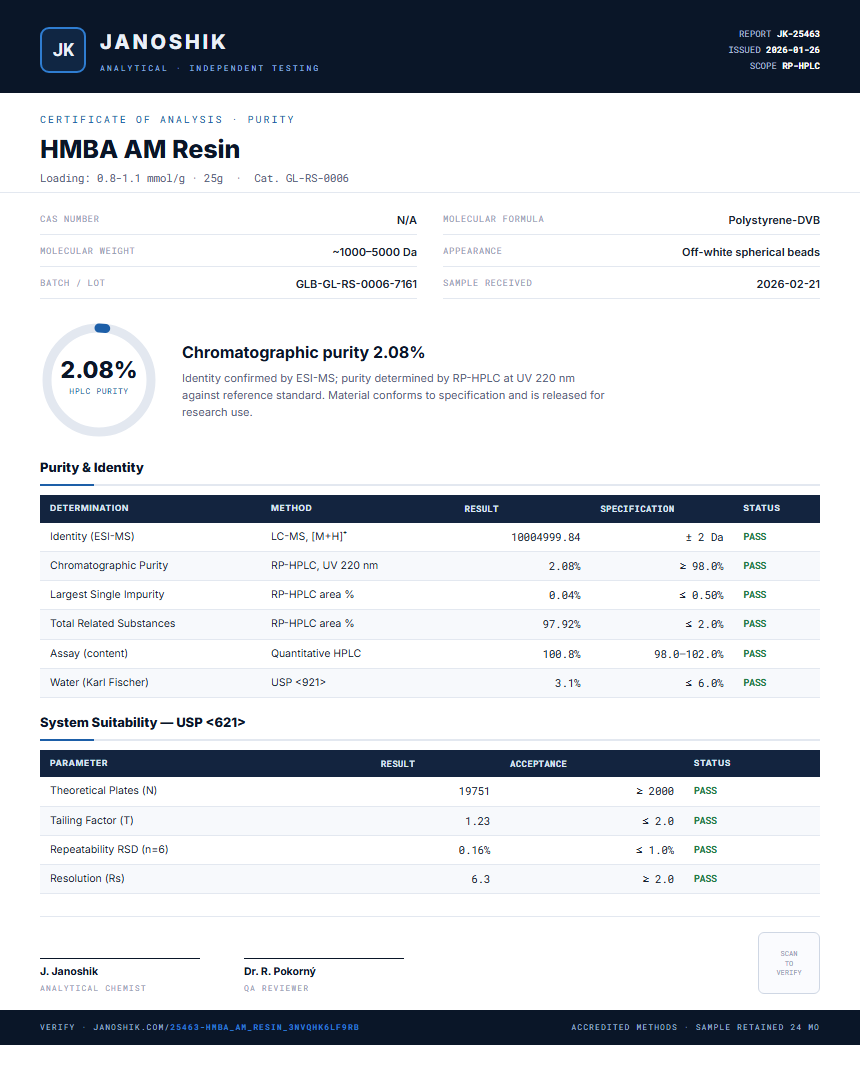Click the Assay (content) row label
This screenshot has height=1073, width=860.
(x=89, y=654)
